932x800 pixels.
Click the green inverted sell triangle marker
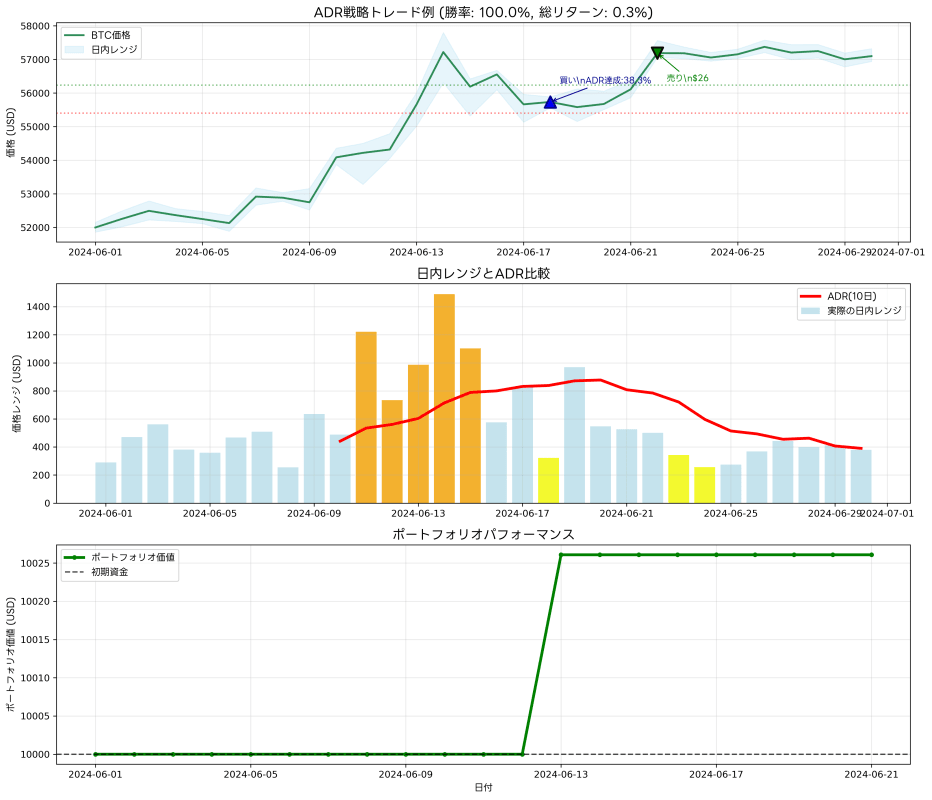[x=657, y=53]
